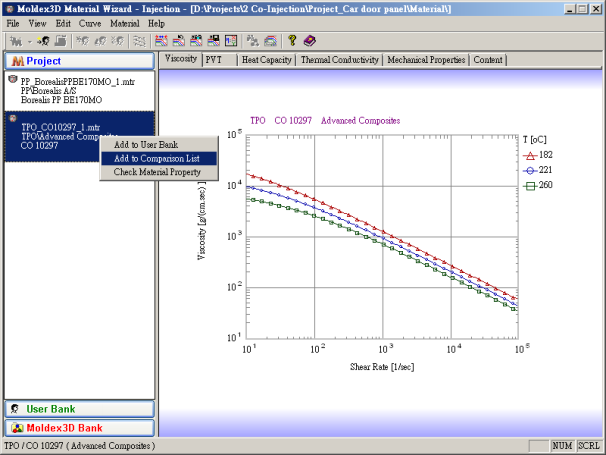Open the View menu
Image resolution: width=606 pixels, height=455 pixels.
[37, 24]
